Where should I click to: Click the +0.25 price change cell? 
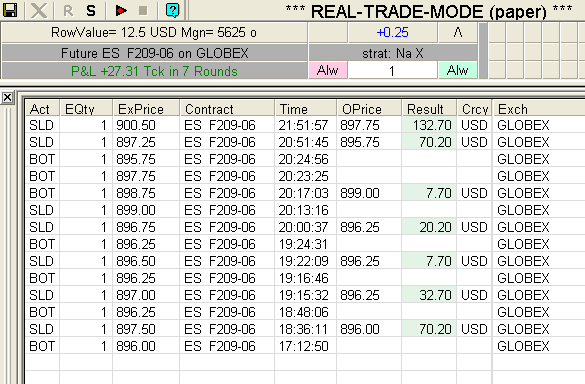[x=392, y=32]
